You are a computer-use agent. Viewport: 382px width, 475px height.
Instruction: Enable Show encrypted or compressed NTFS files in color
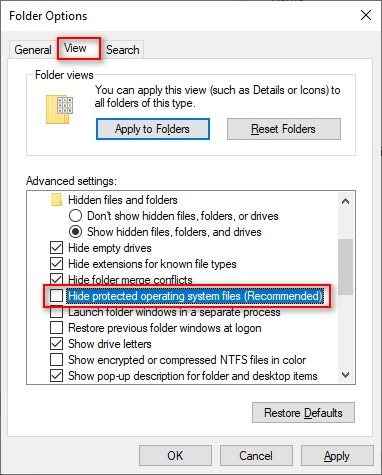click(57, 360)
